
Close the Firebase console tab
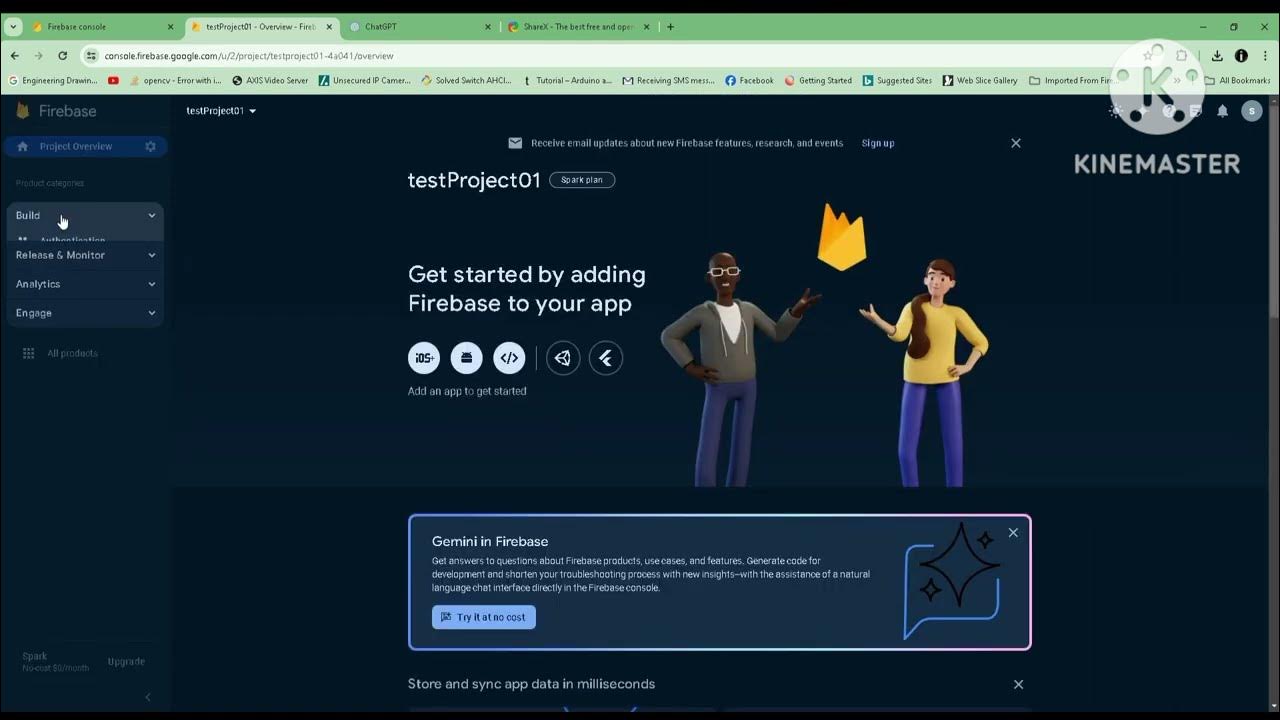coord(170,27)
